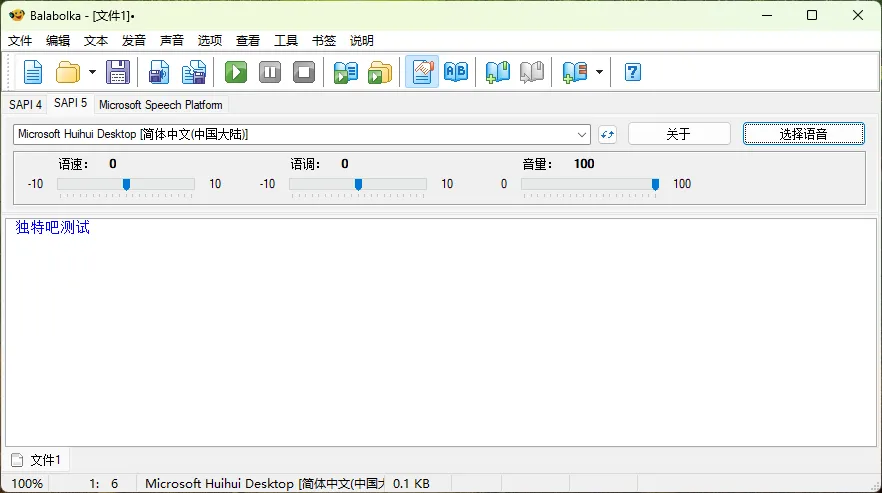Click the 选择语音 button
Screen dimensions: 882x493
pyautogui.click(x=803, y=134)
